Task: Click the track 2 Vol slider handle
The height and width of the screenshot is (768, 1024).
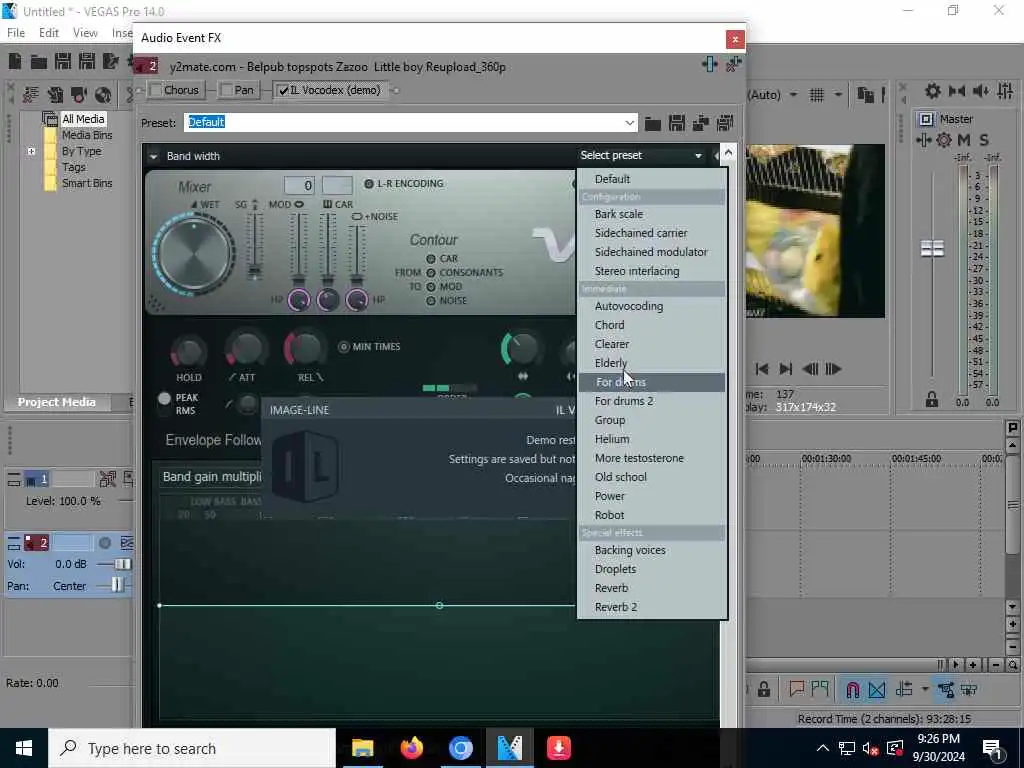Action: [x=122, y=564]
